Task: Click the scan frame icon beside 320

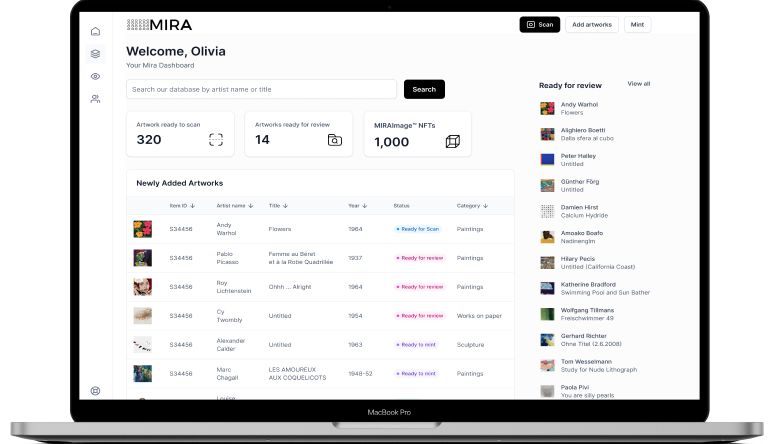Action: point(216,140)
